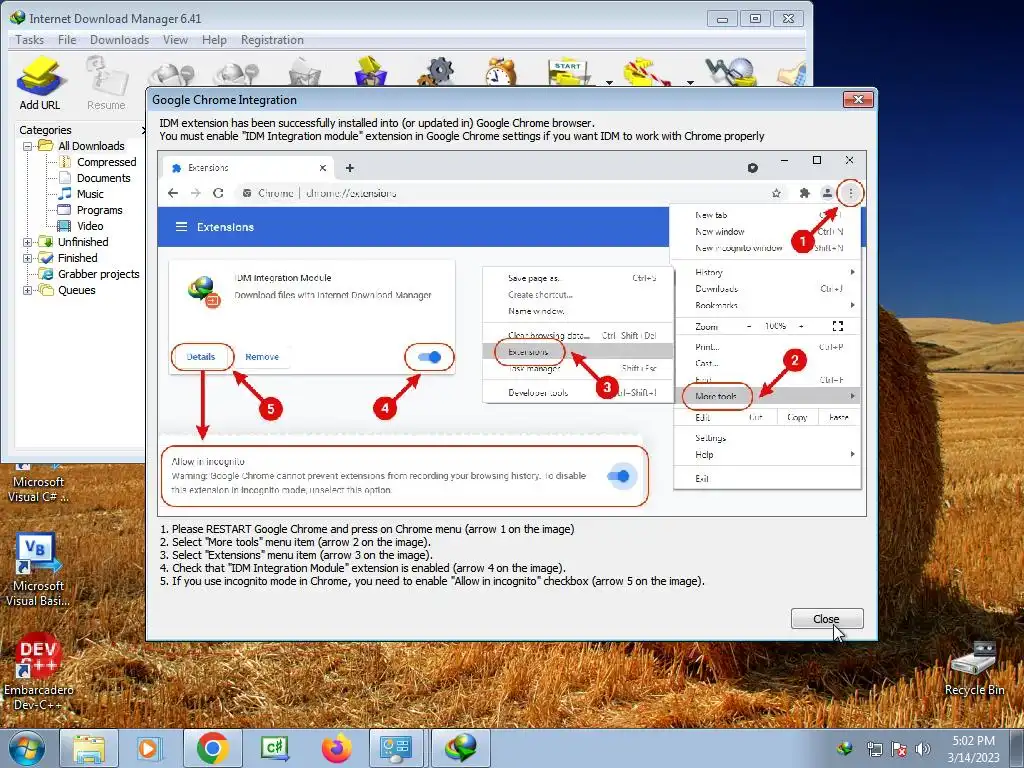The width and height of the screenshot is (1024, 768).
Task: Click IDM icon in system tray
Action: [x=845, y=748]
